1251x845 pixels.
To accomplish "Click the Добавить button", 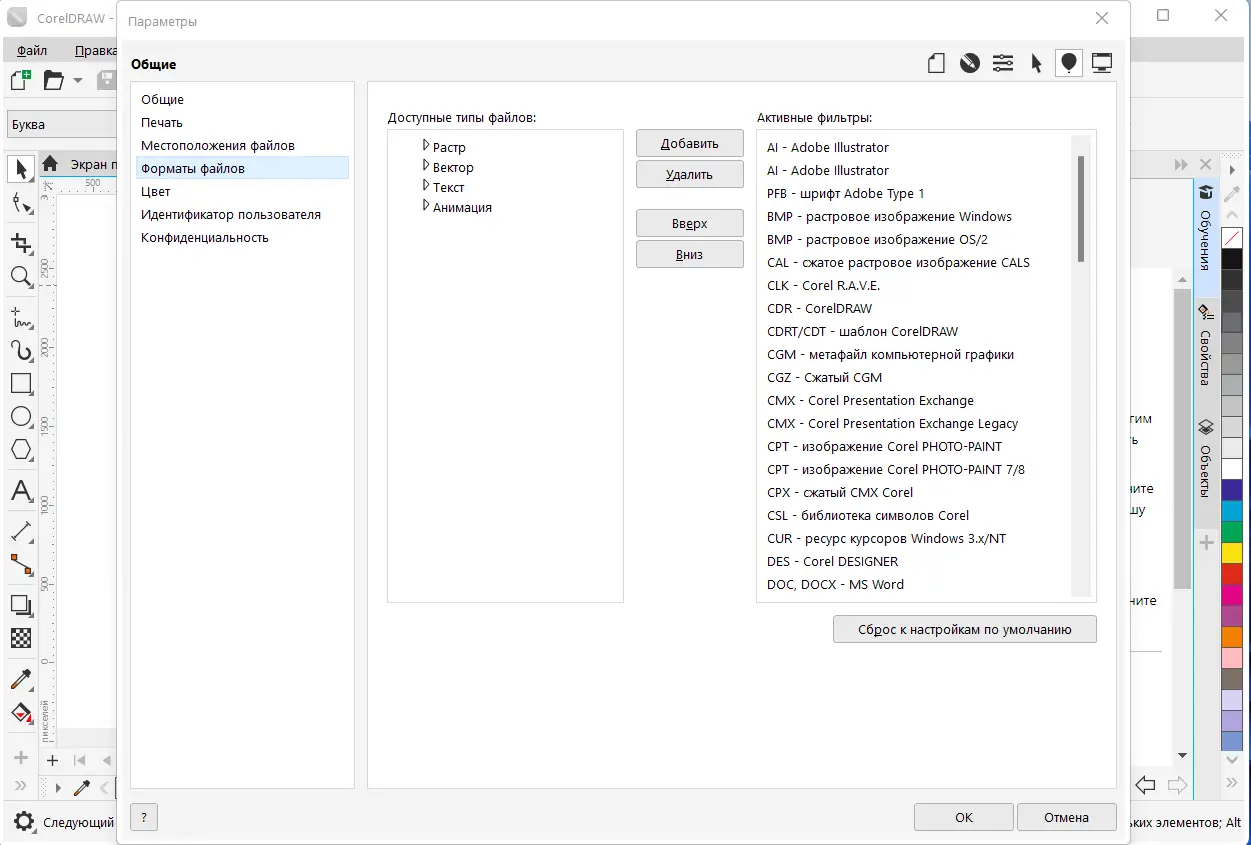I will (x=689, y=144).
